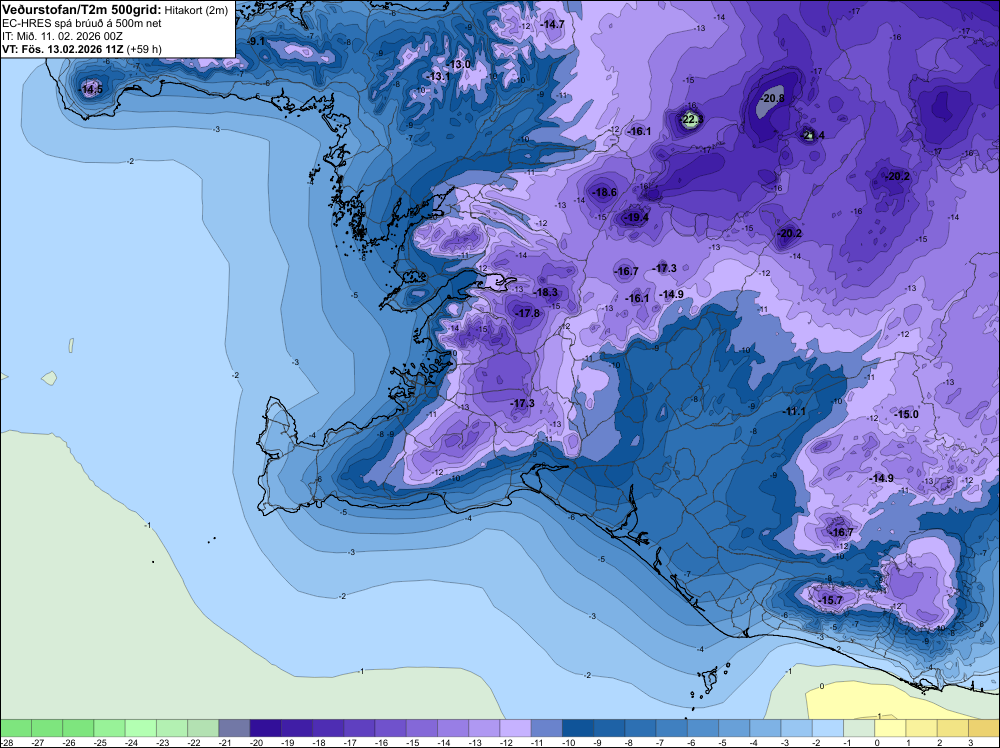Viewport: 1000px width, 748px height.
Task: Click the green -22.3 coldest spot marker
Action: (691, 119)
